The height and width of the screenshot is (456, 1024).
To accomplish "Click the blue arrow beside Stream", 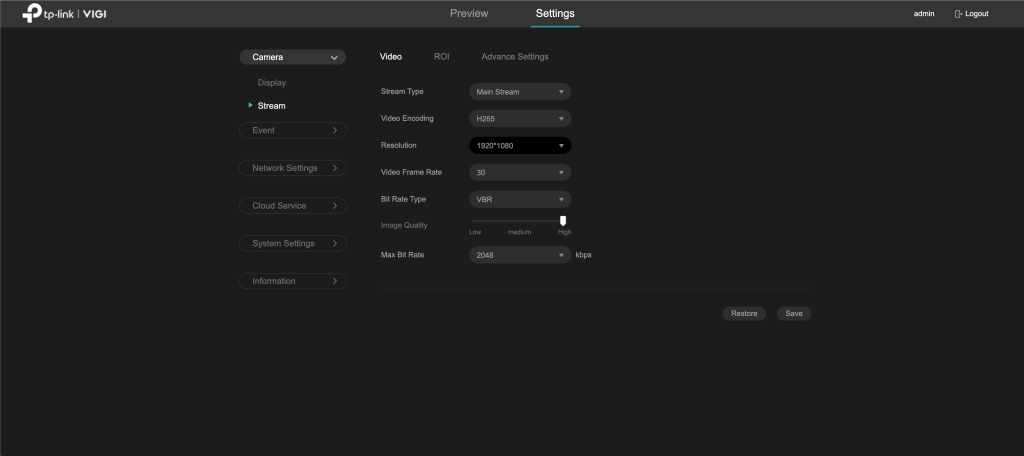I will pyautogui.click(x=251, y=105).
